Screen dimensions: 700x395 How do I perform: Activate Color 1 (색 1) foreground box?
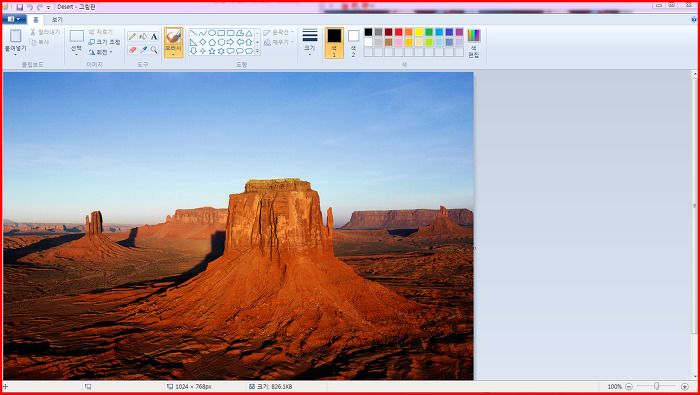(334, 42)
